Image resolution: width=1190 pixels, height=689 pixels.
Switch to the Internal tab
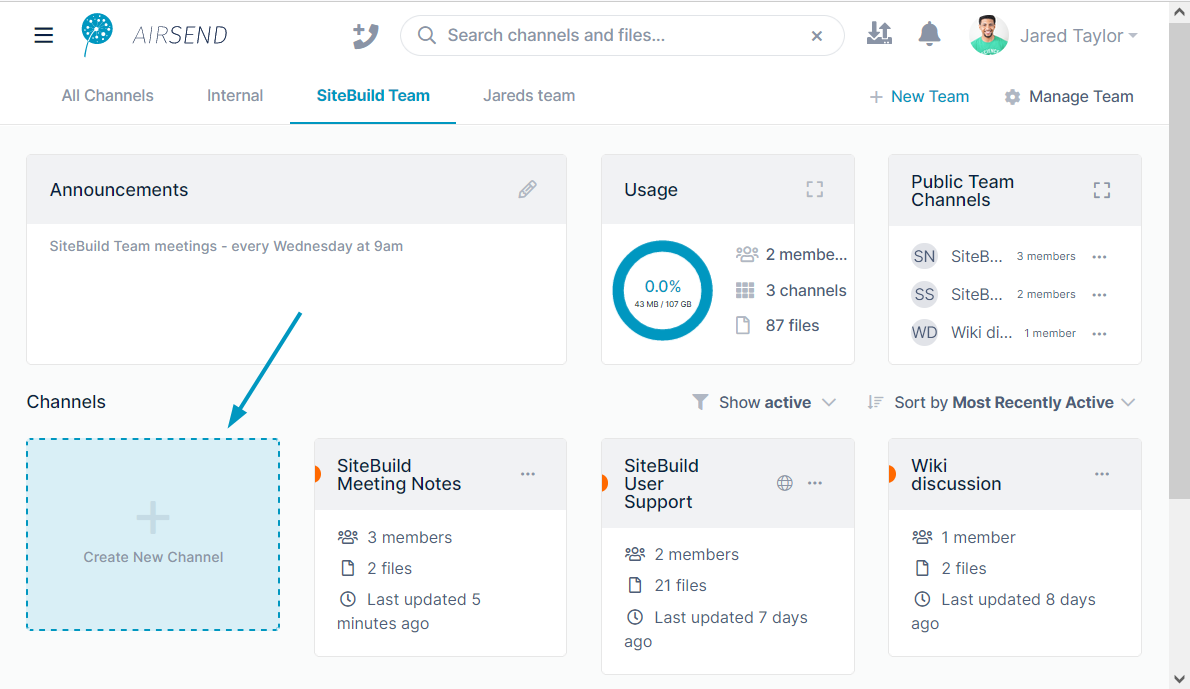pyautogui.click(x=235, y=96)
